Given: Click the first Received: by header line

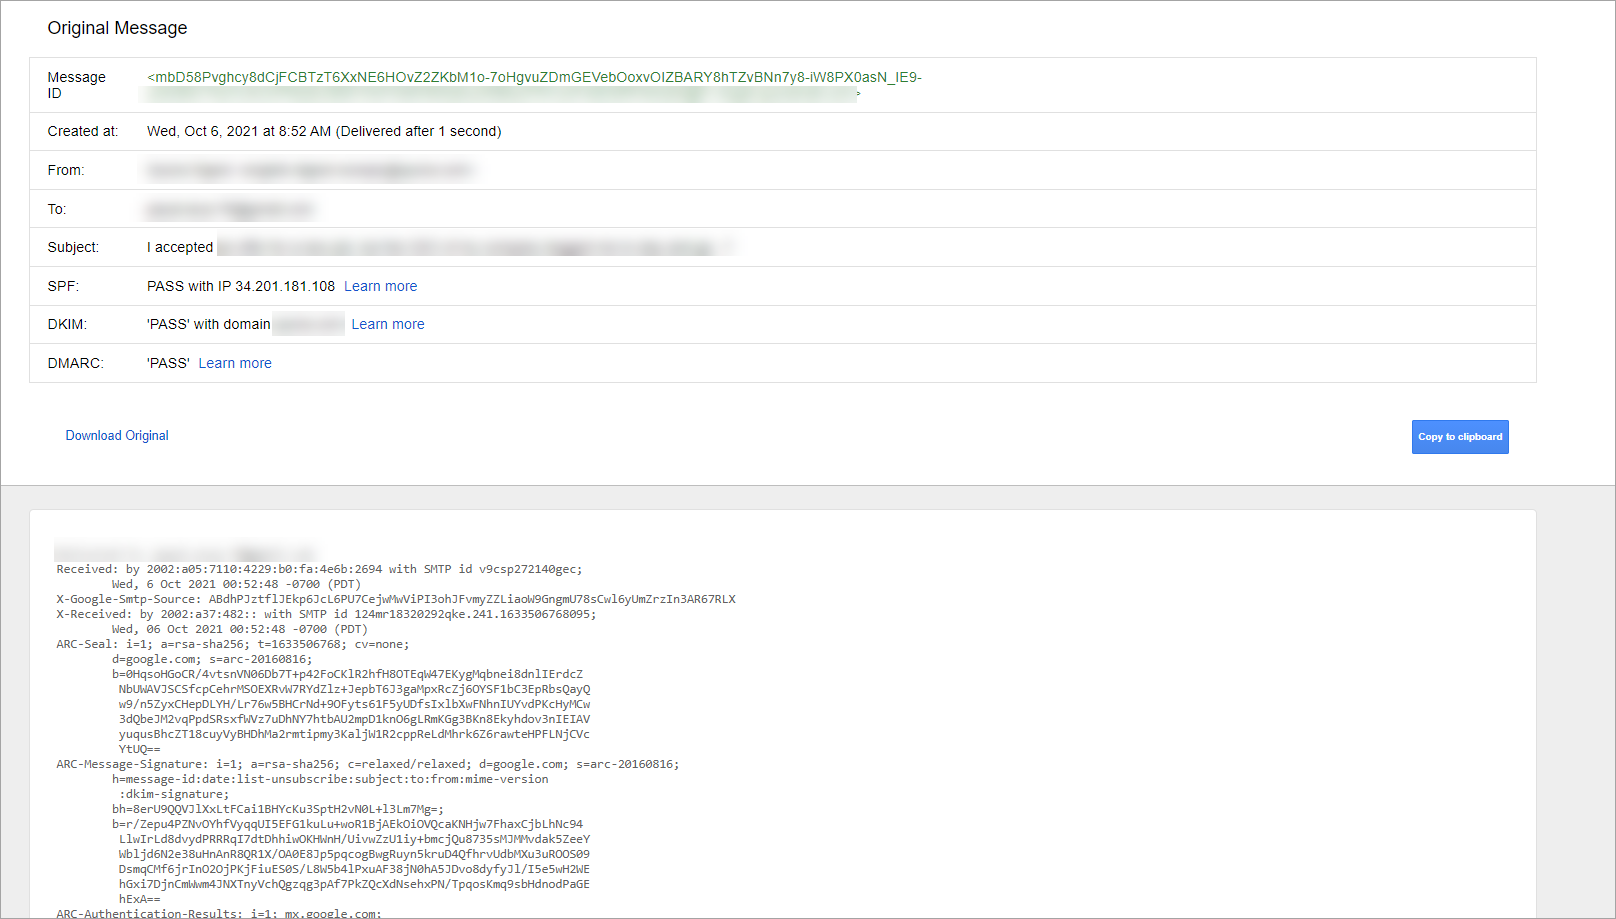Looking at the screenshot, I should pos(319,569).
